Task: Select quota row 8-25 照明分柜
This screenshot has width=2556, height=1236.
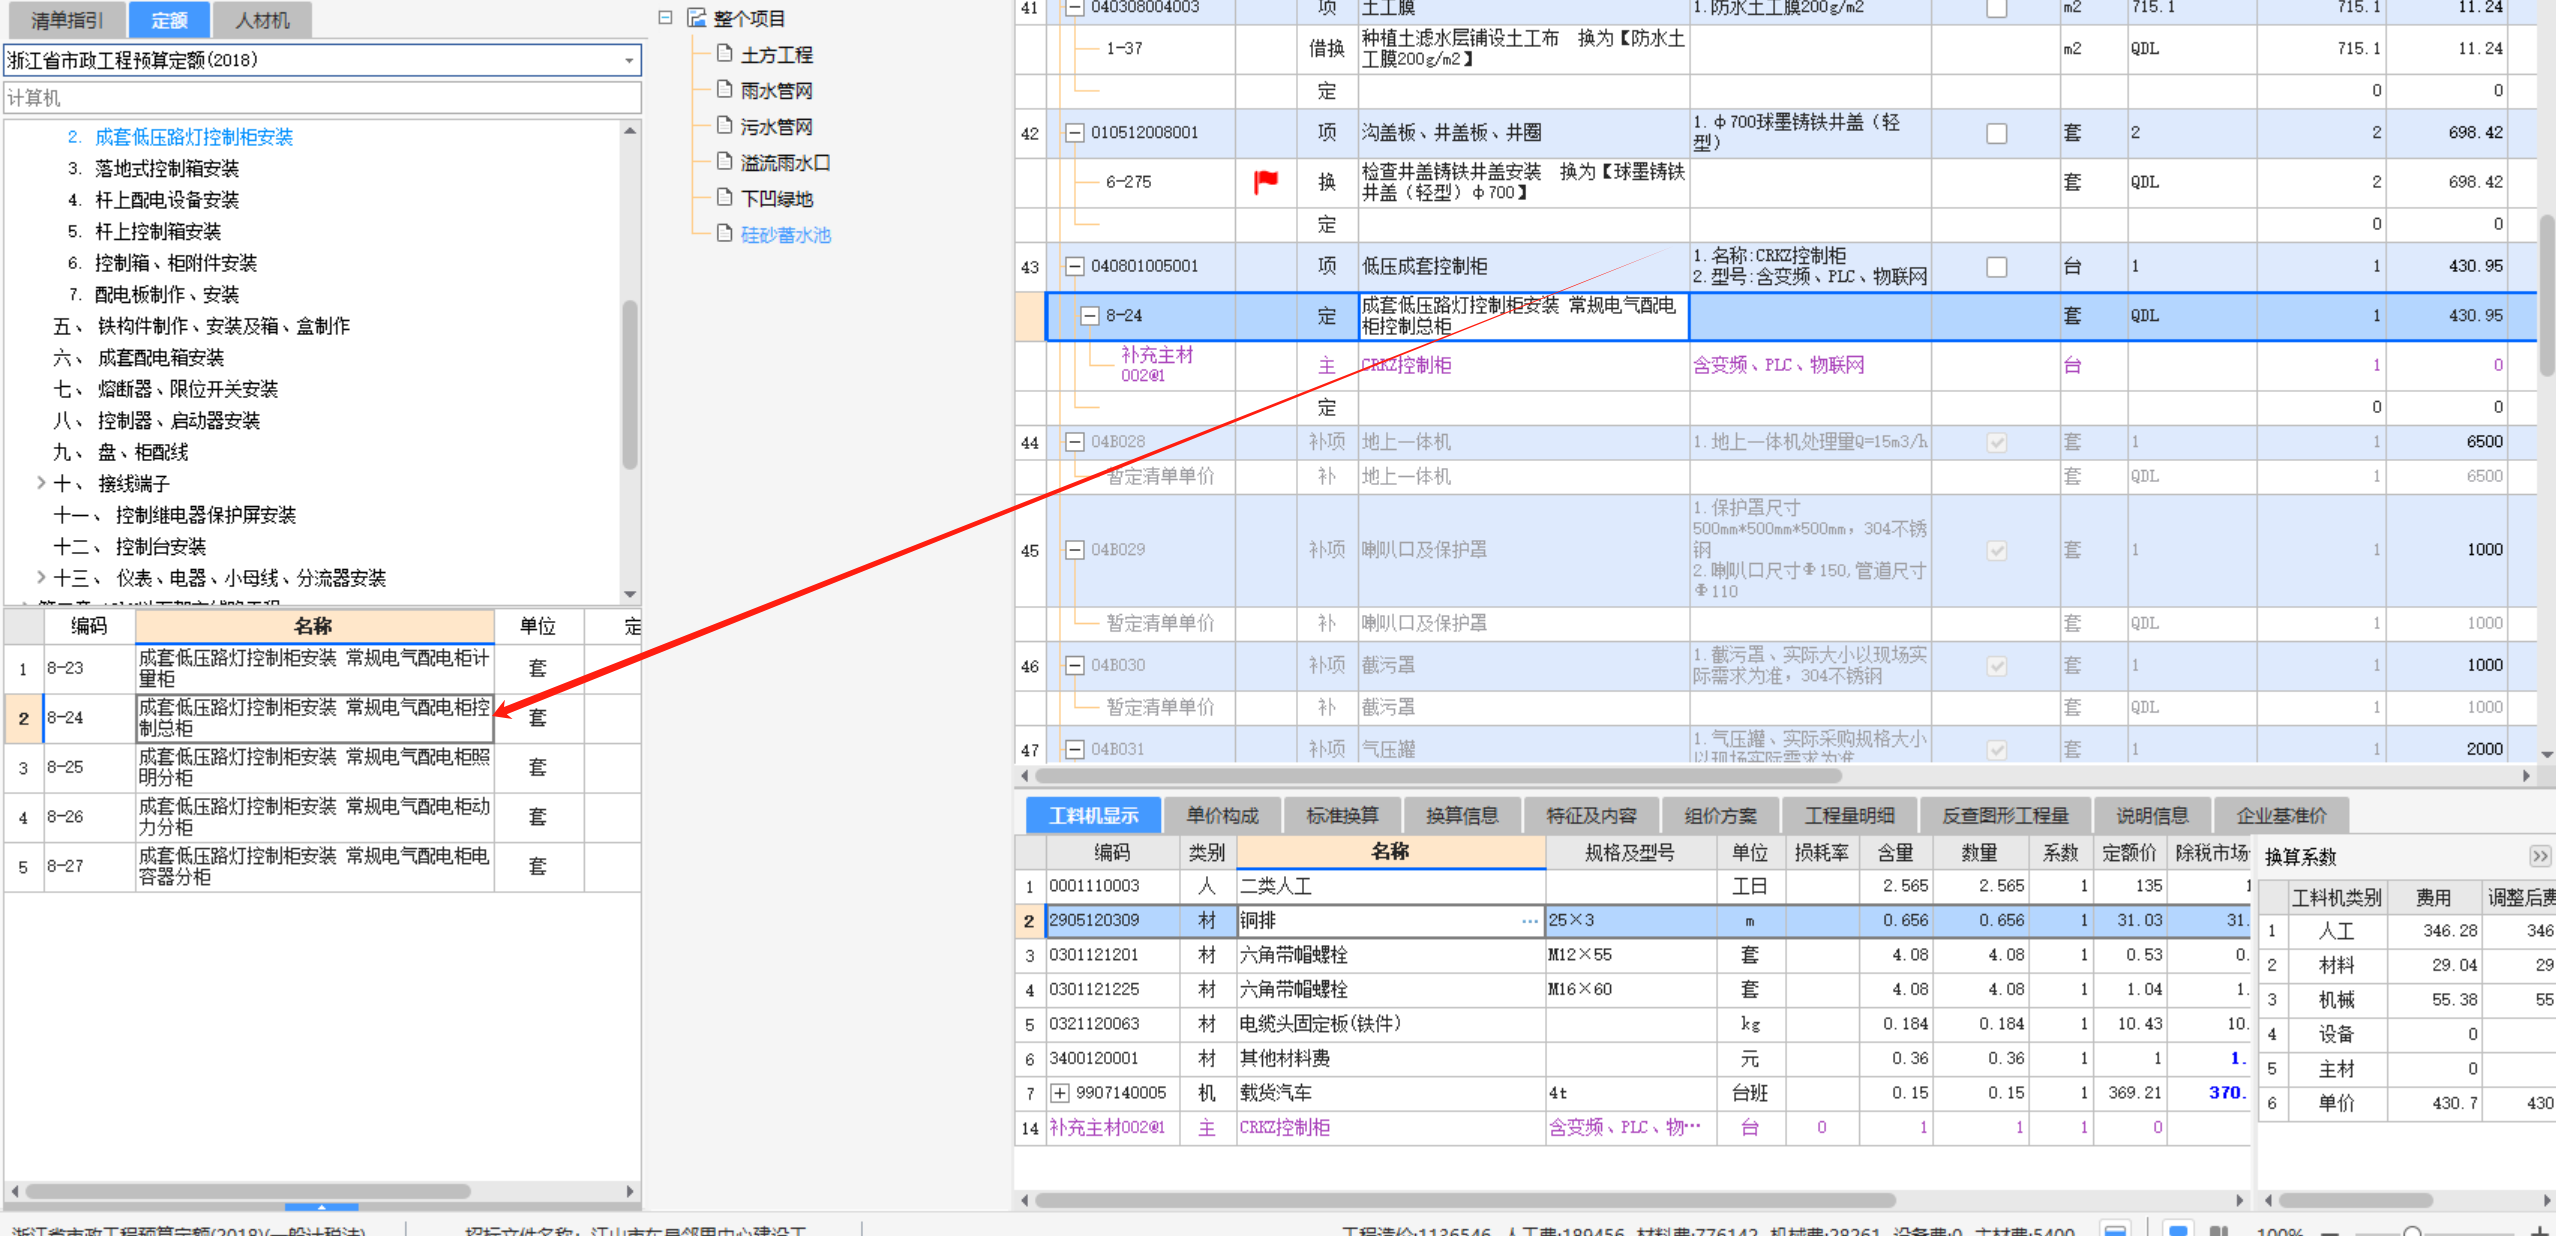Action: pos(322,767)
